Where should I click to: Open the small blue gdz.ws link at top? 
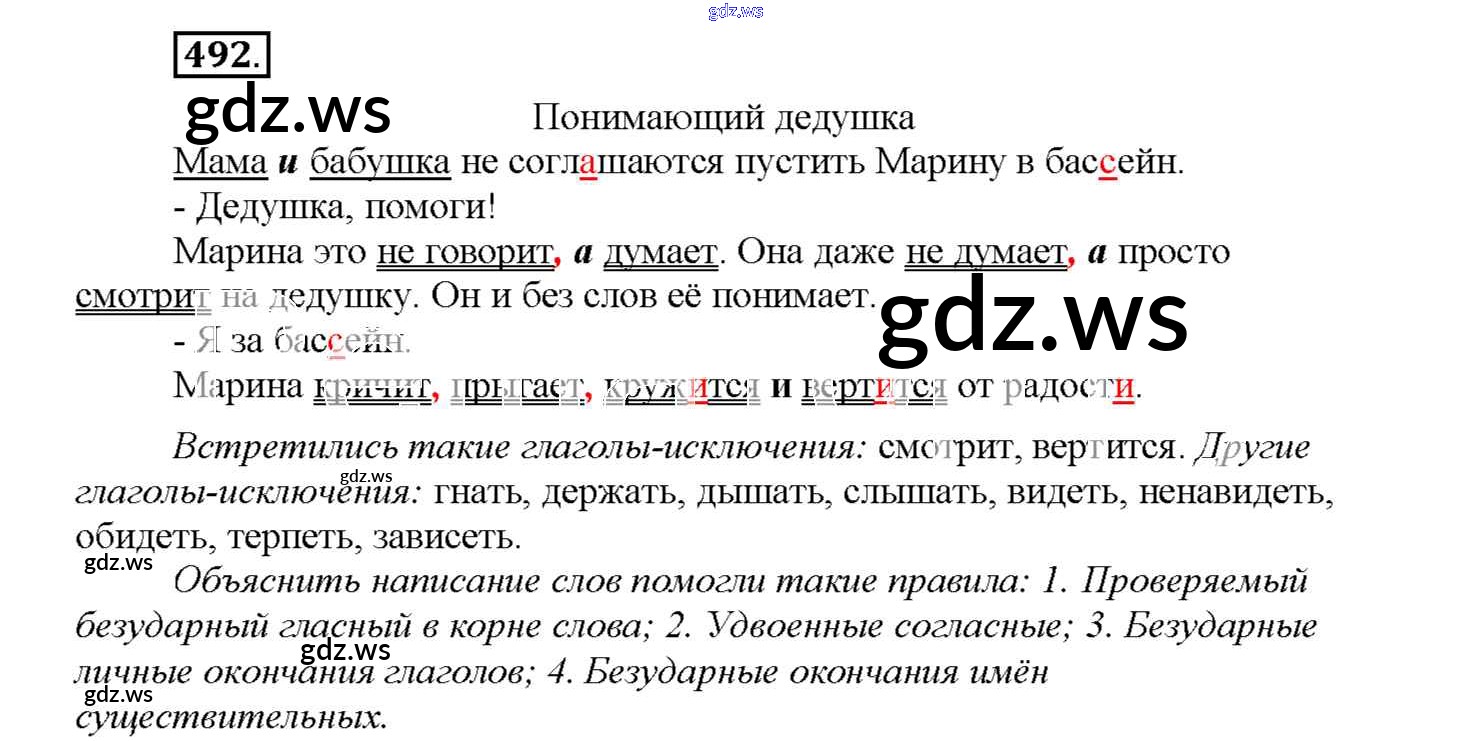tap(735, 11)
